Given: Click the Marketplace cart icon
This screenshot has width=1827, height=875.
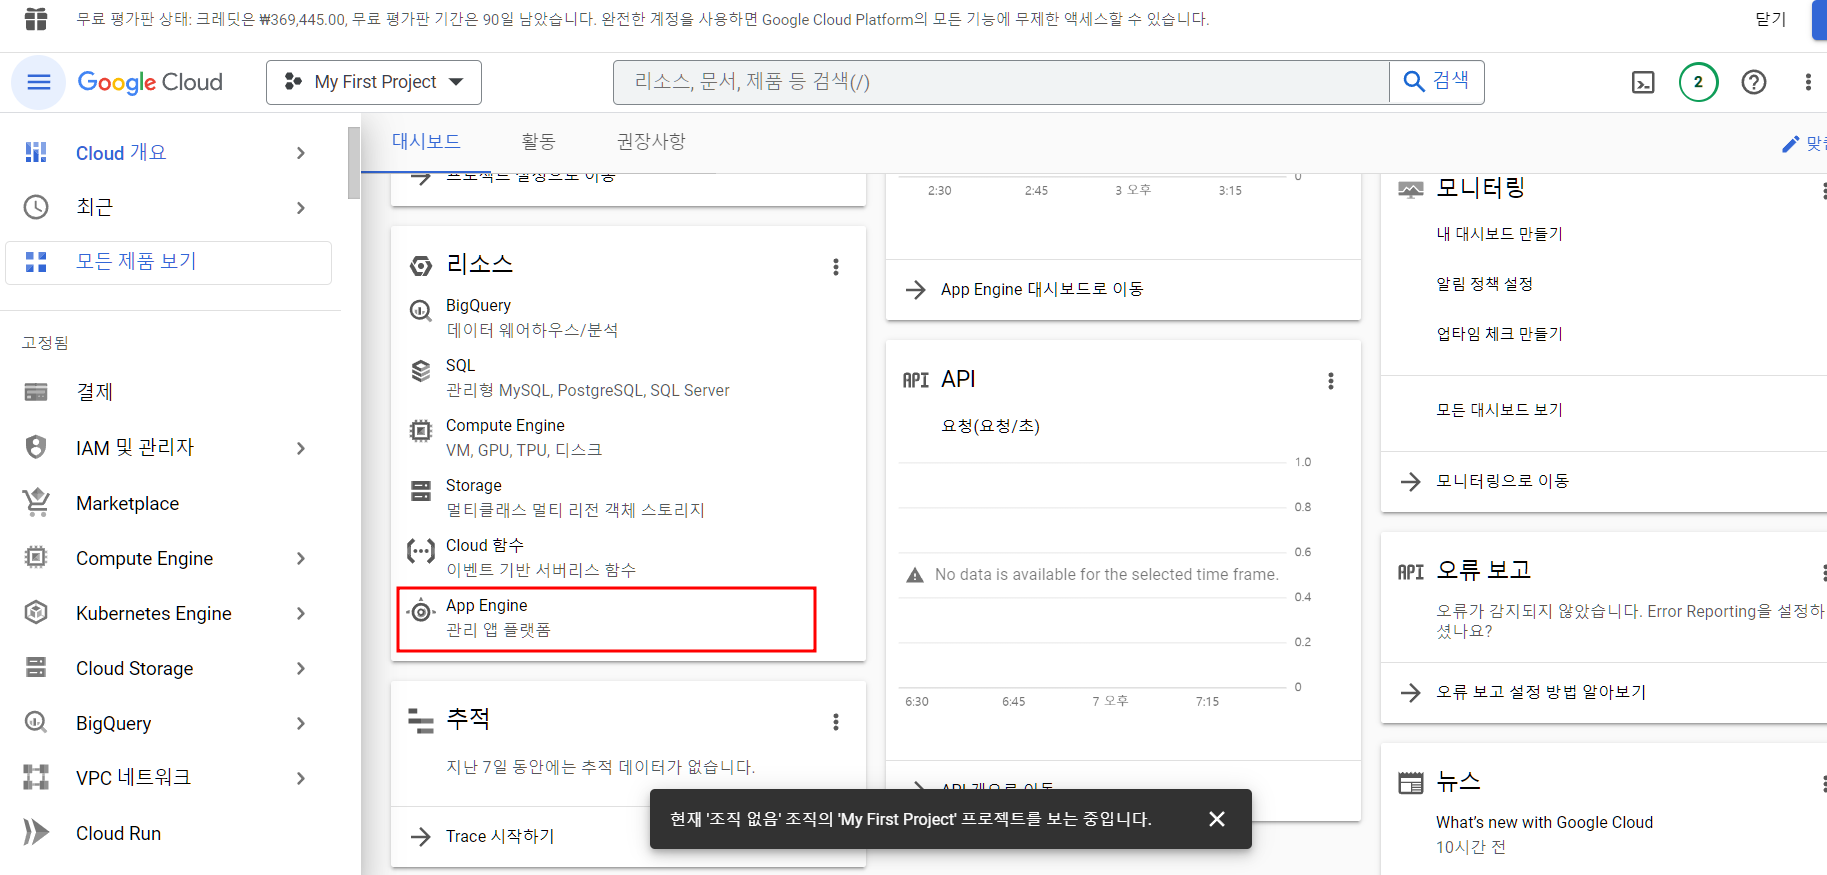Looking at the screenshot, I should point(36,502).
